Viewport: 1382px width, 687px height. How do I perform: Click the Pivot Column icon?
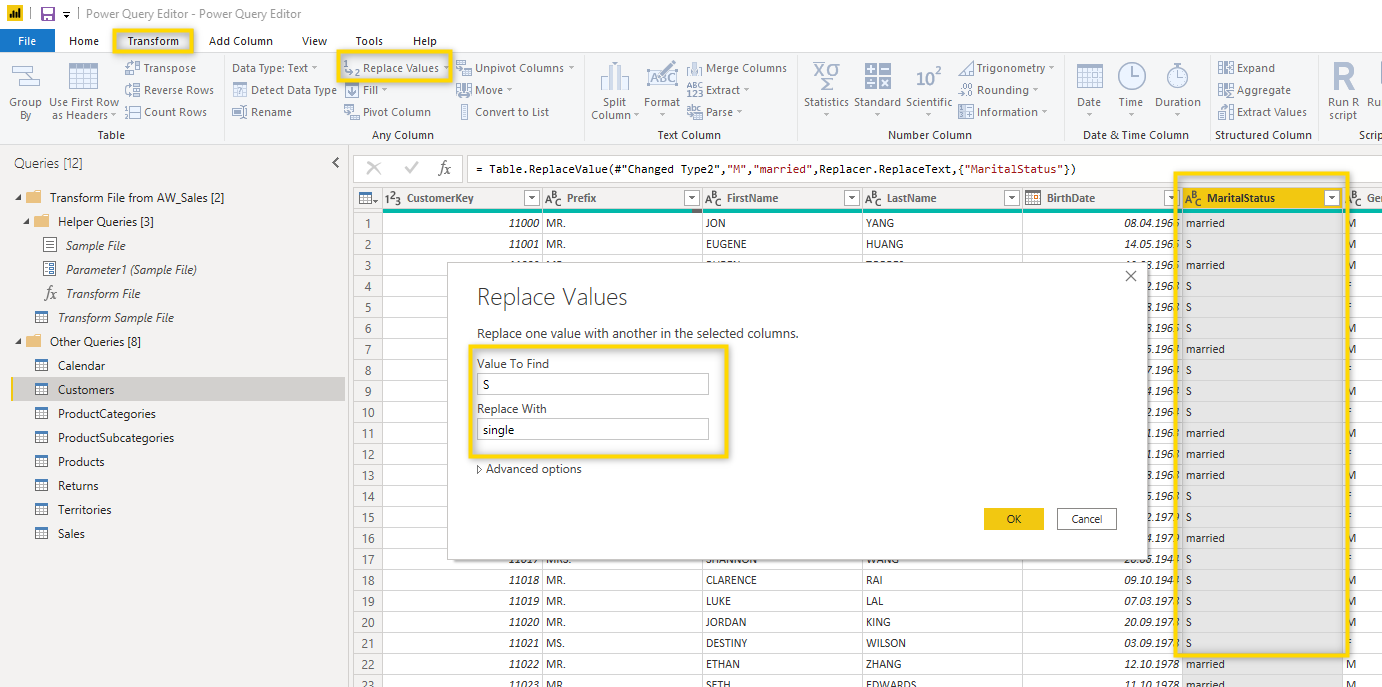point(350,112)
